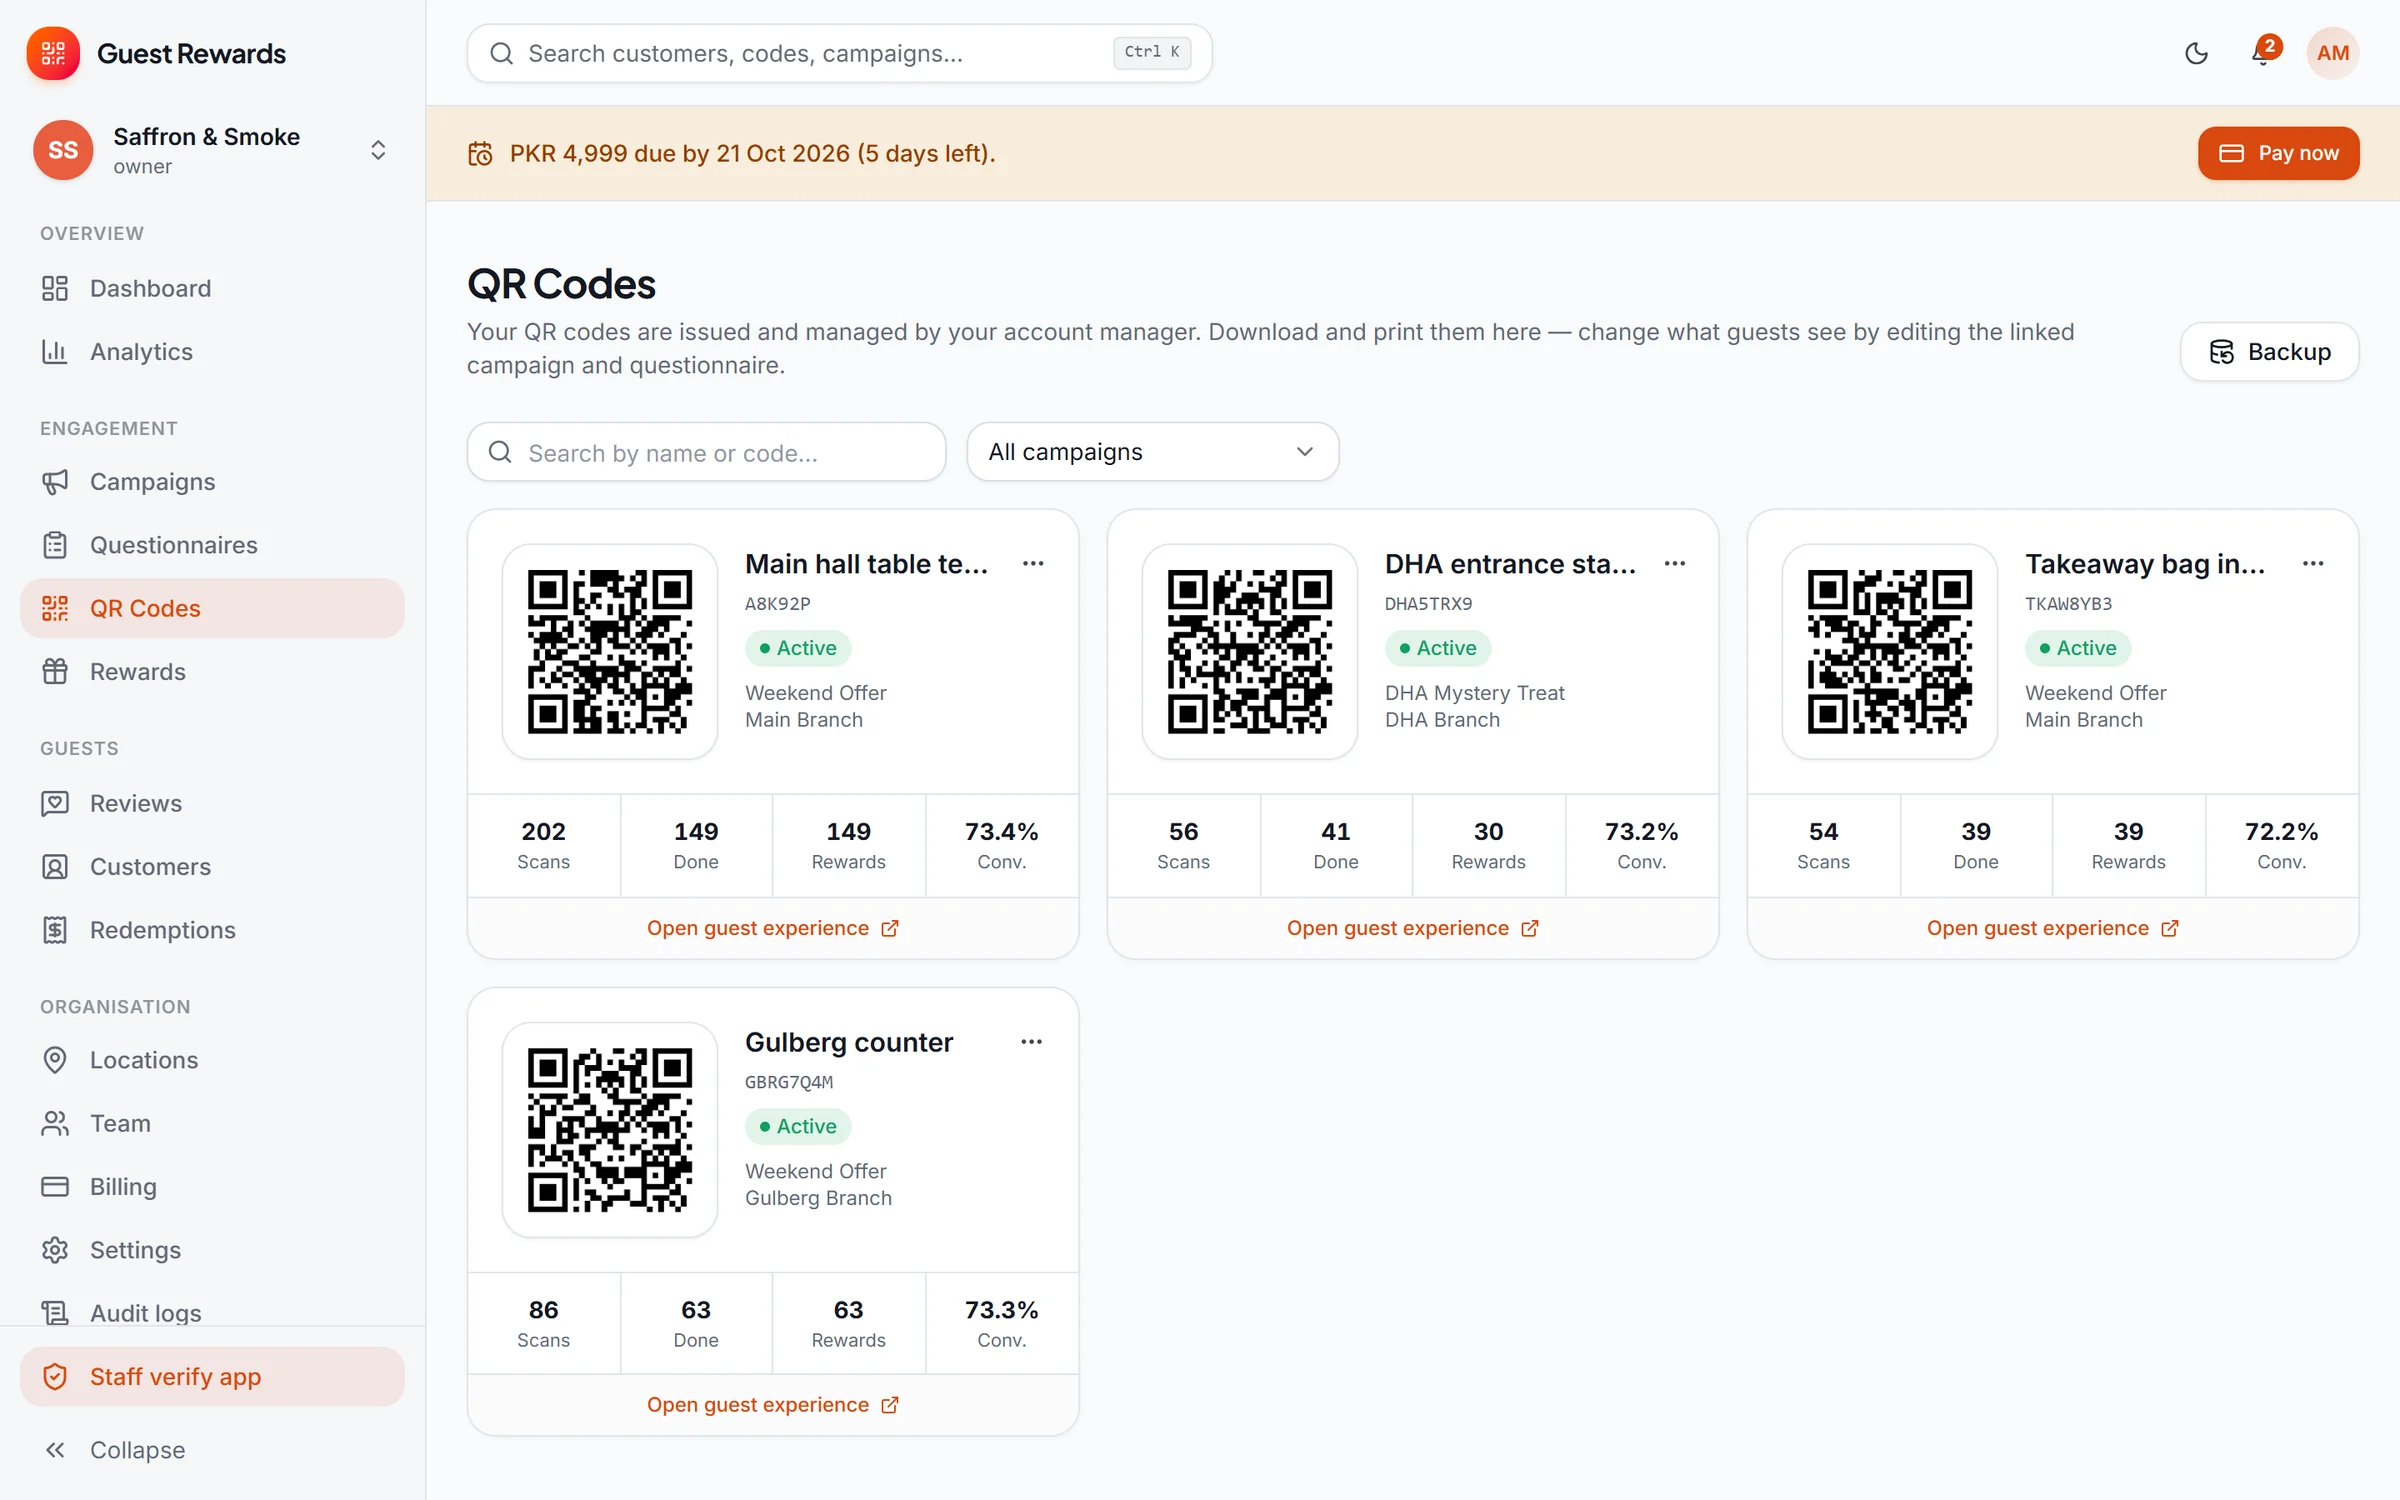Open more options for DHA entrance card
This screenshot has width=2400, height=1500.
click(x=1675, y=564)
